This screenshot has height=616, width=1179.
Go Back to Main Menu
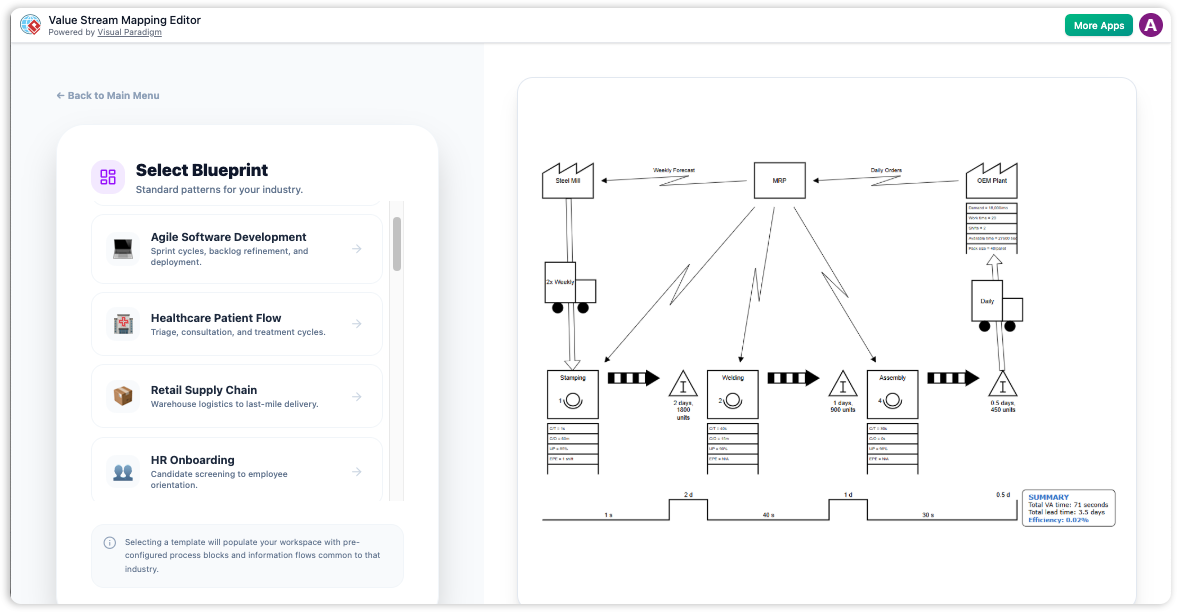(x=107, y=95)
